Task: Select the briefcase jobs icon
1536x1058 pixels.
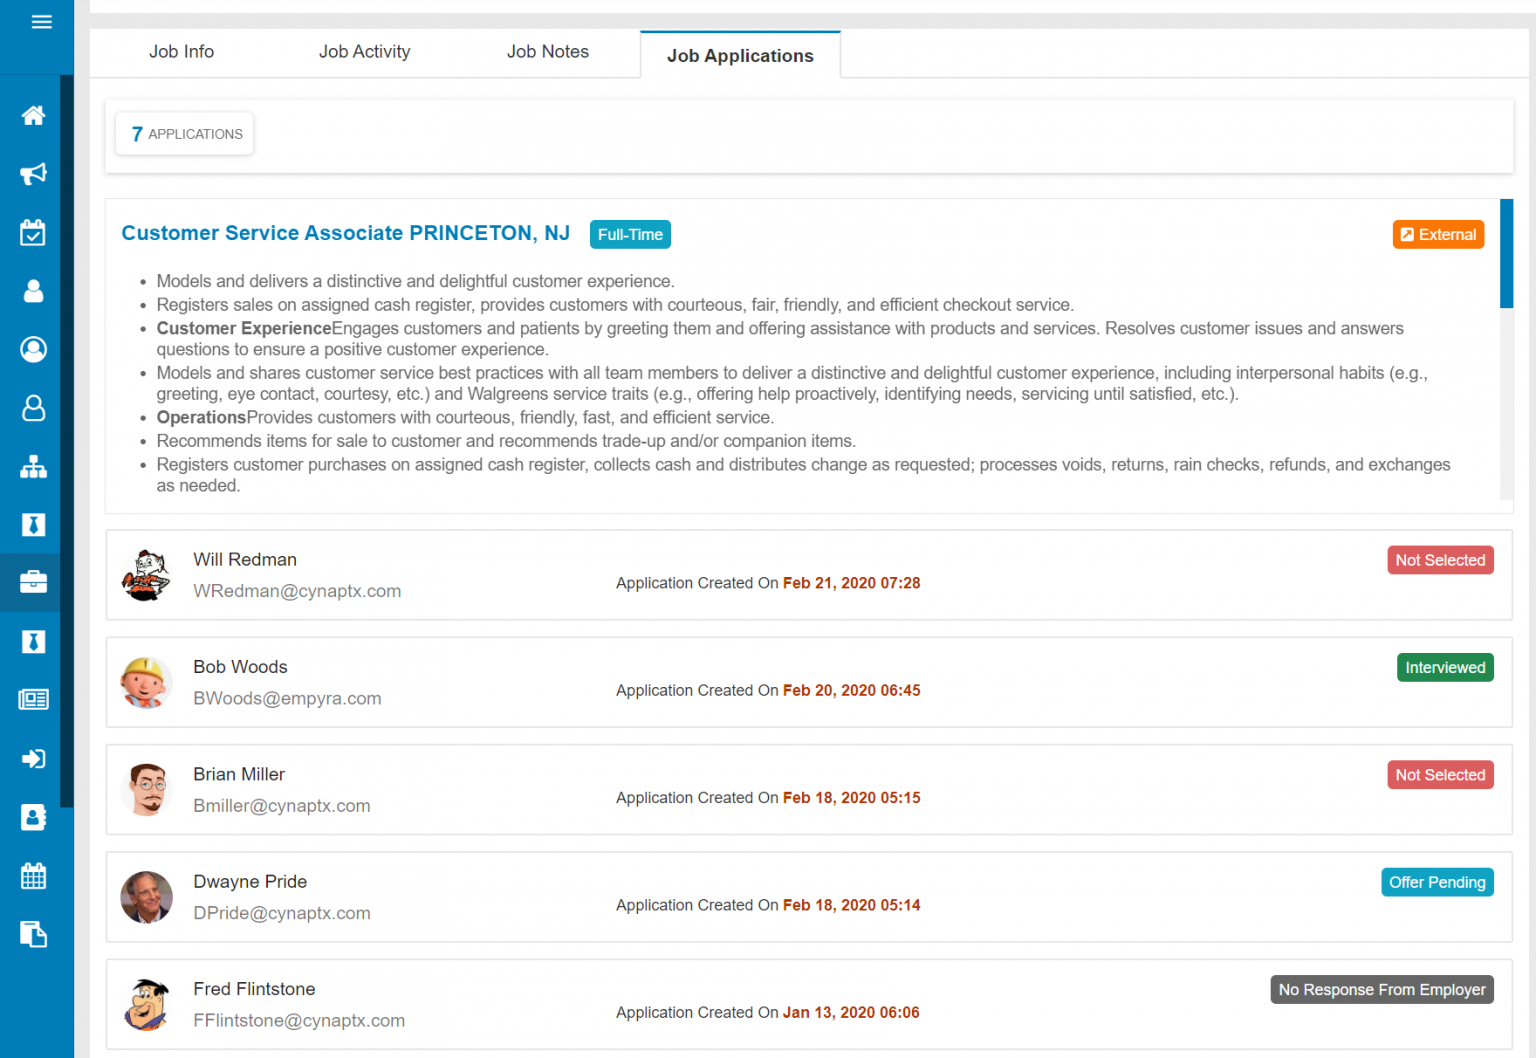Action: click(x=33, y=582)
